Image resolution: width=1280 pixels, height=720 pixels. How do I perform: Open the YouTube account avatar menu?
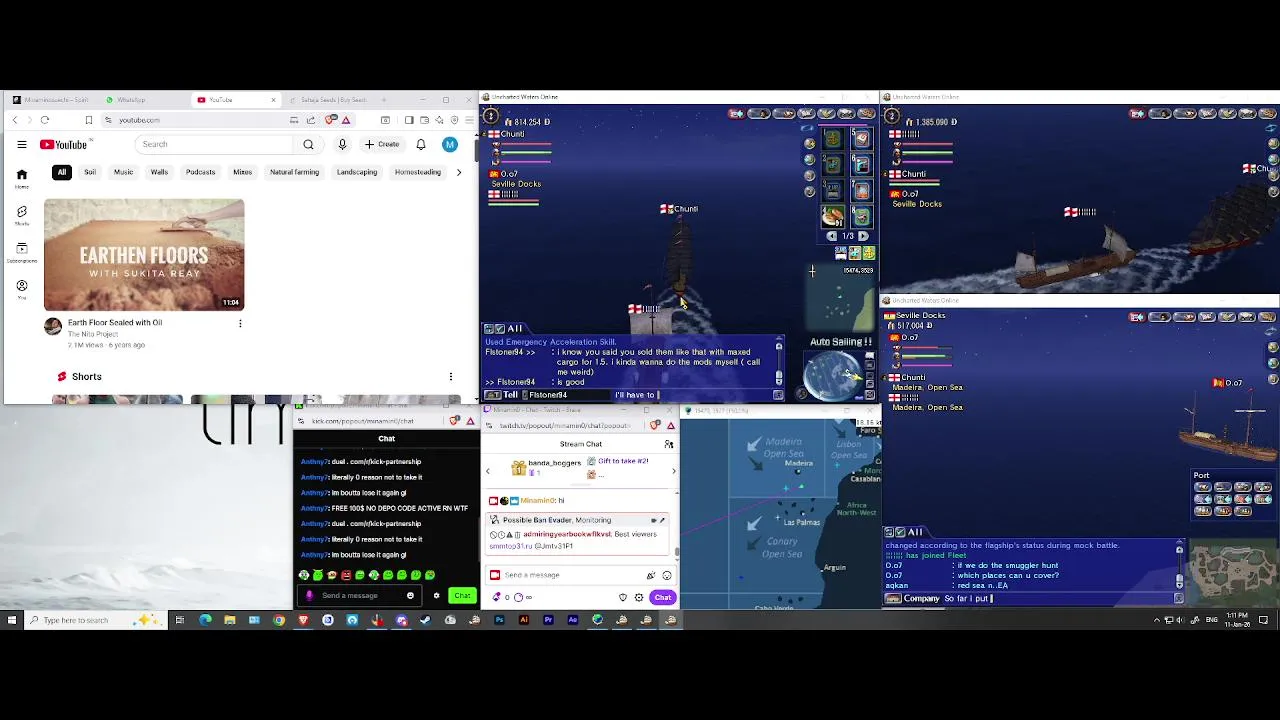[450, 144]
